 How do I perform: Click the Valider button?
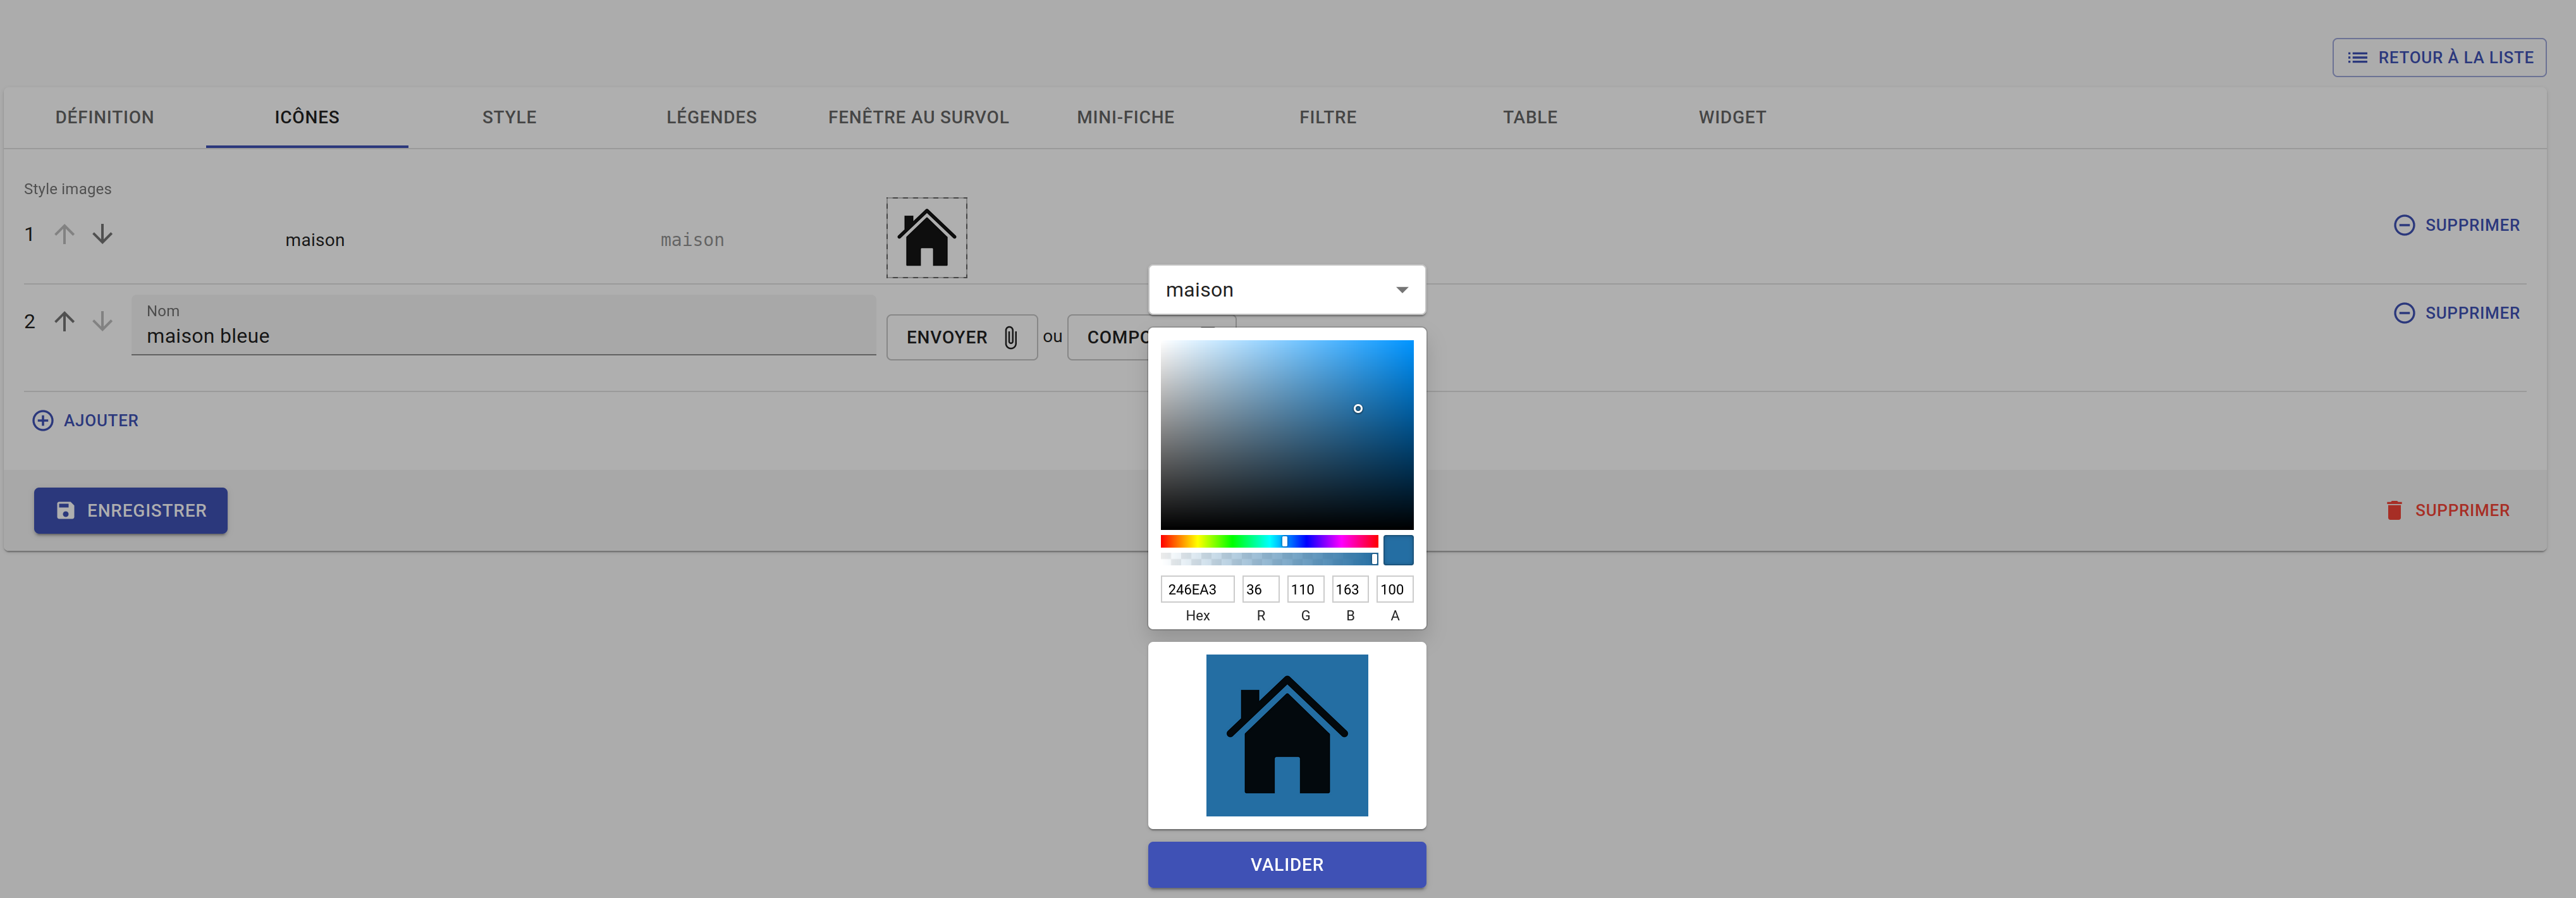(x=1286, y=865)
